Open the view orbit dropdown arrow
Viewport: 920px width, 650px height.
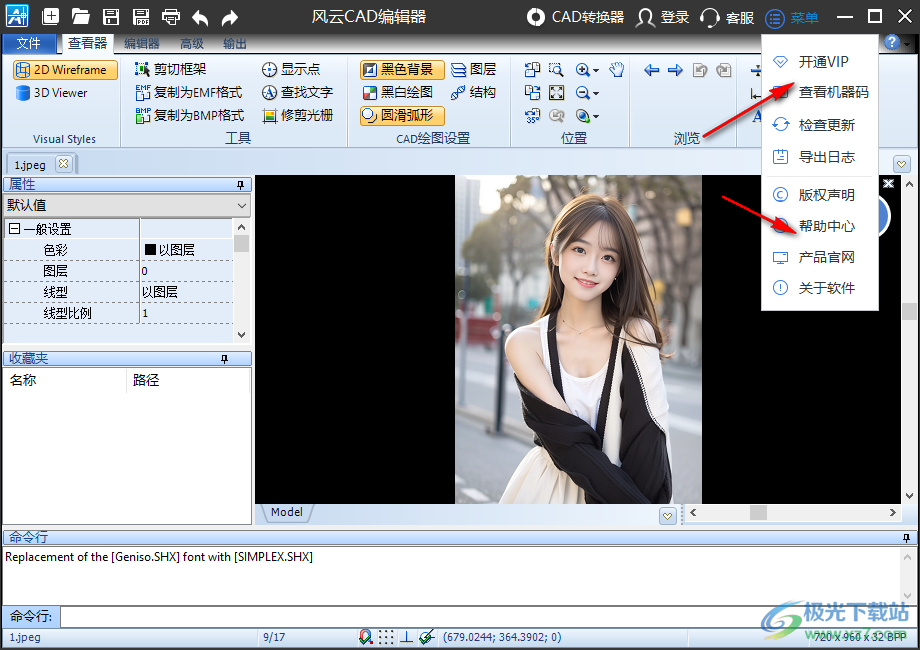tap(596, 116)
